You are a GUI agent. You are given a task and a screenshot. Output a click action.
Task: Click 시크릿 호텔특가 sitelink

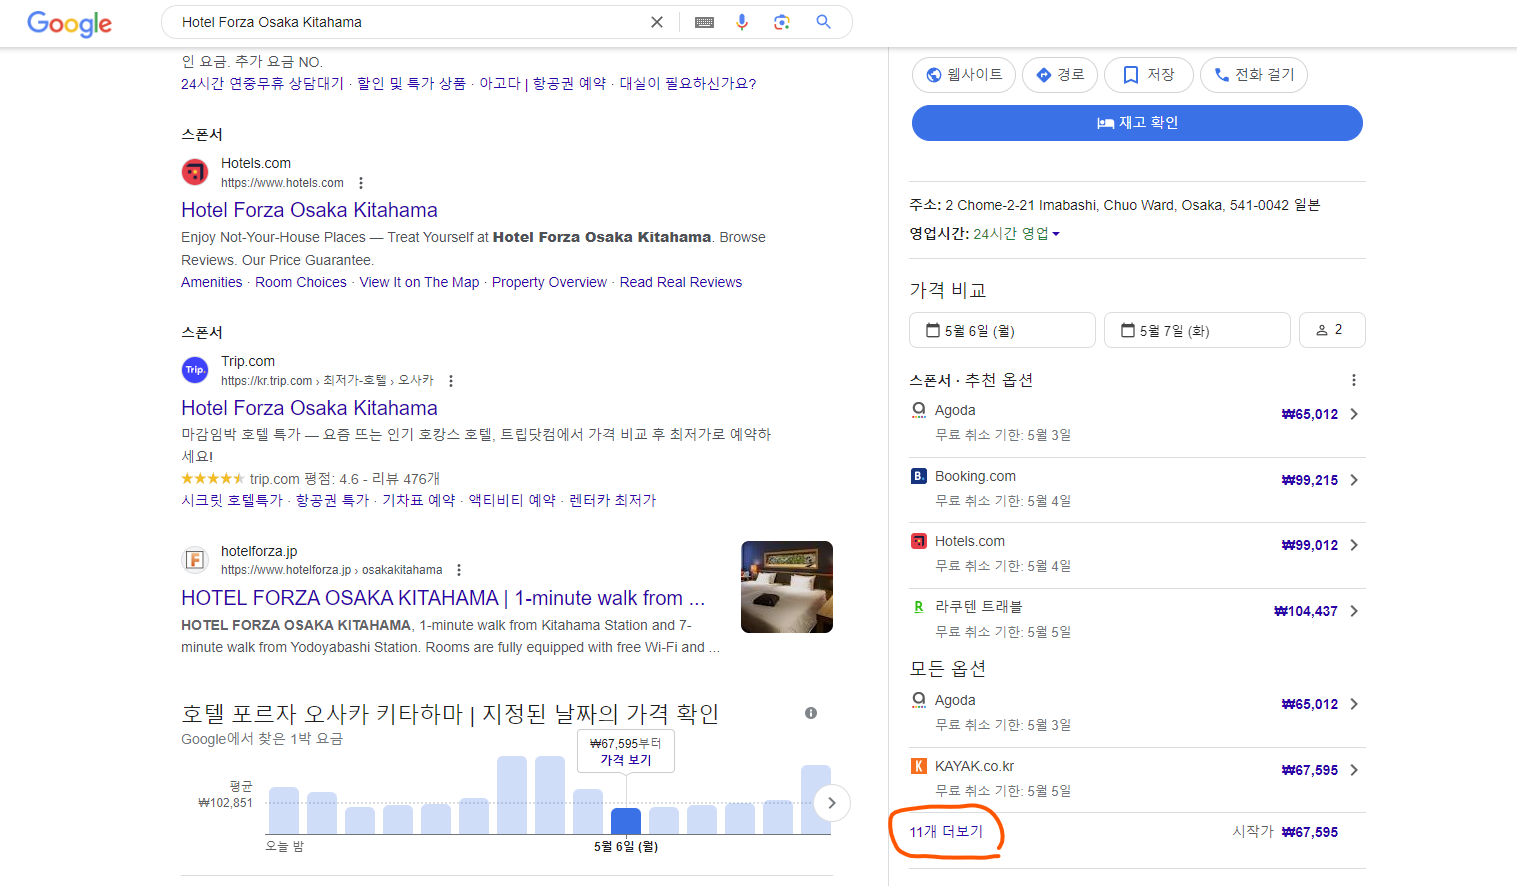coord(232,500)
